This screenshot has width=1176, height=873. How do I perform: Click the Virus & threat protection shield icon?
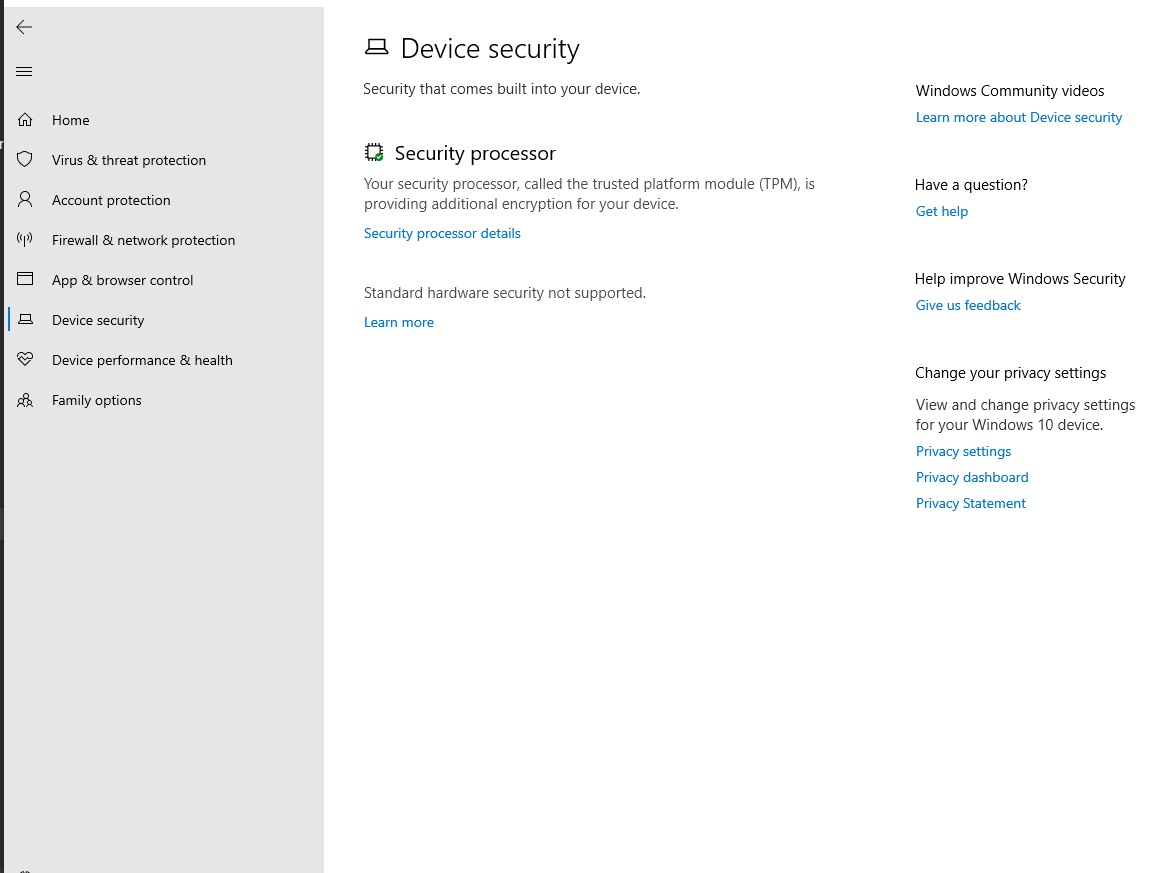pos(25,160)
